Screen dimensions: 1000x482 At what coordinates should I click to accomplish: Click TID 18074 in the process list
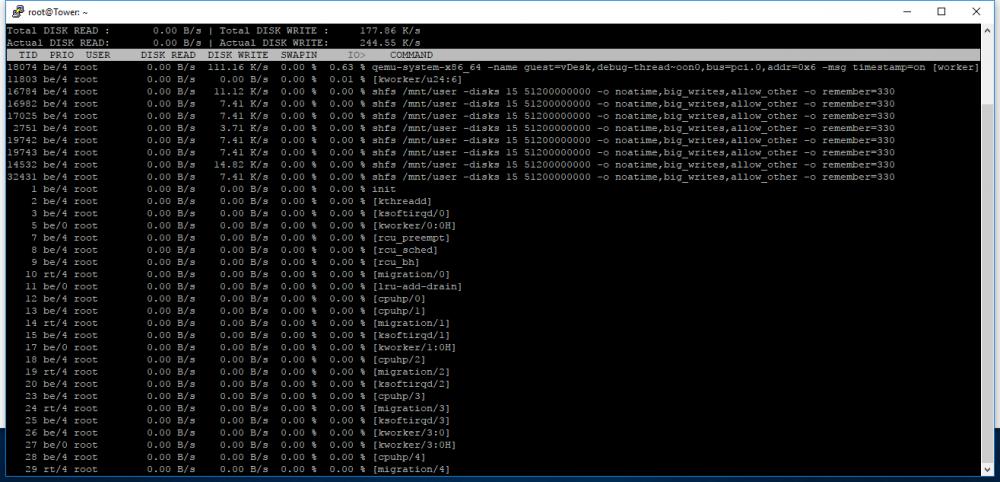tap(22, 68)
